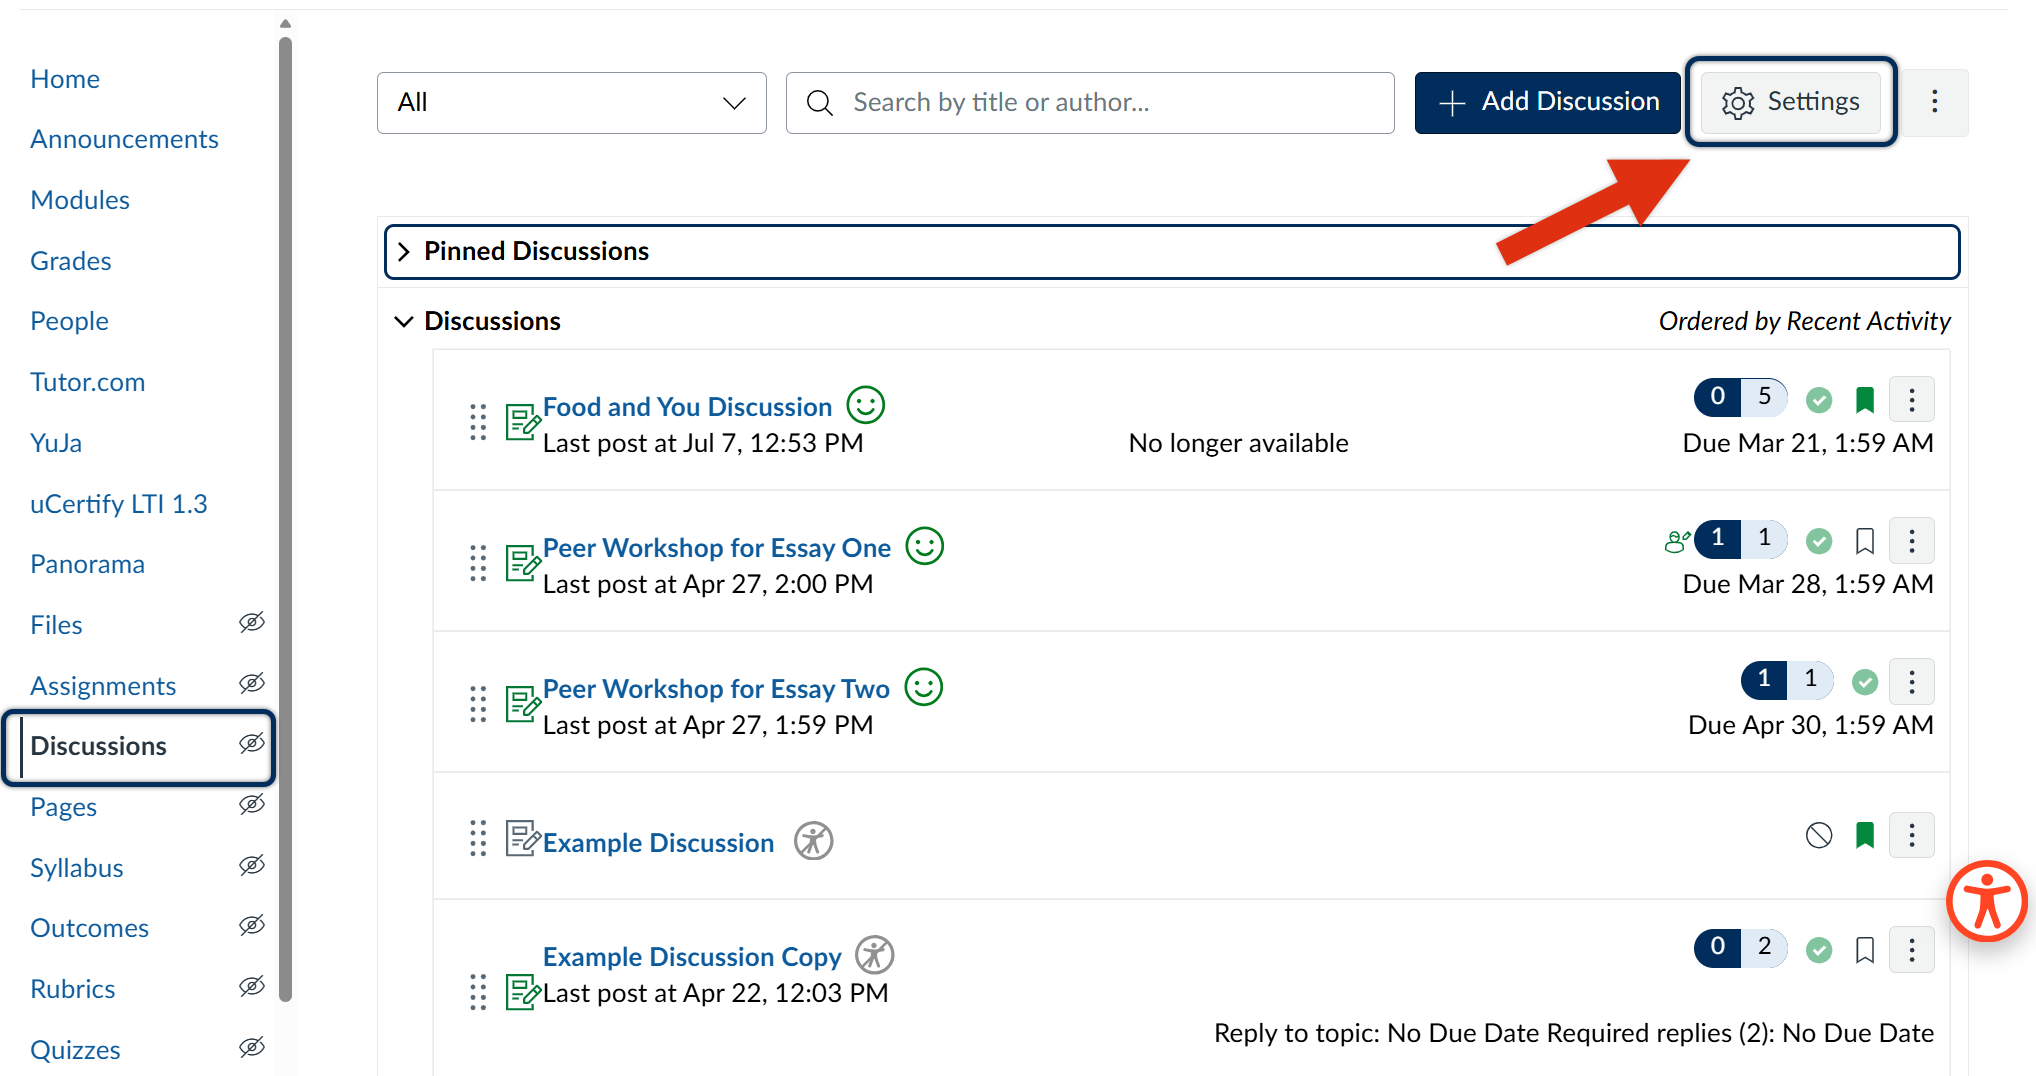The width and height of the screenshot is (2036, 1076).
Task: Subscribe to Example Discussion Copy
Action: pyautogui.click(x=1865, y=950)
